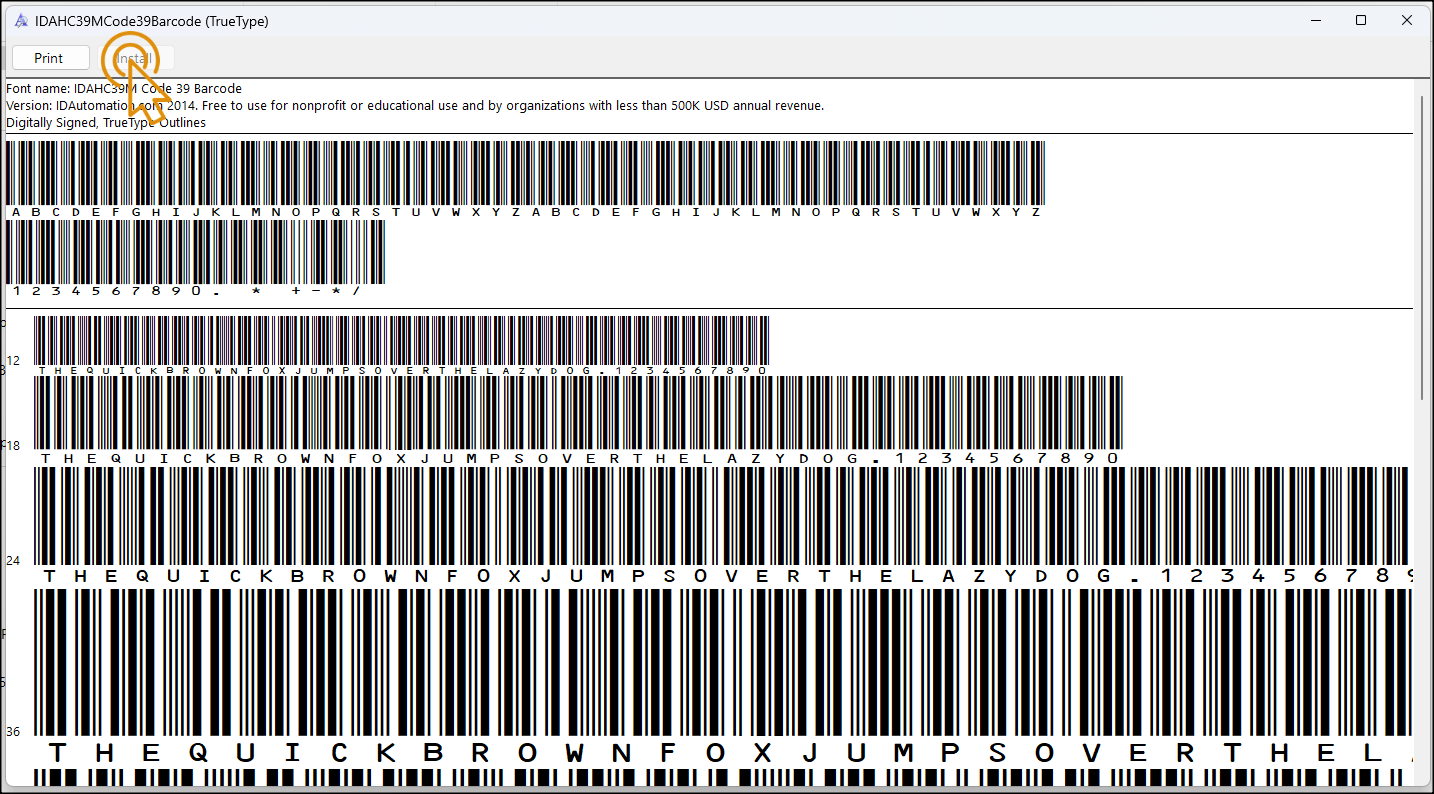Maximize the font preview window

pyautogui.click(x=1361, y=20)
